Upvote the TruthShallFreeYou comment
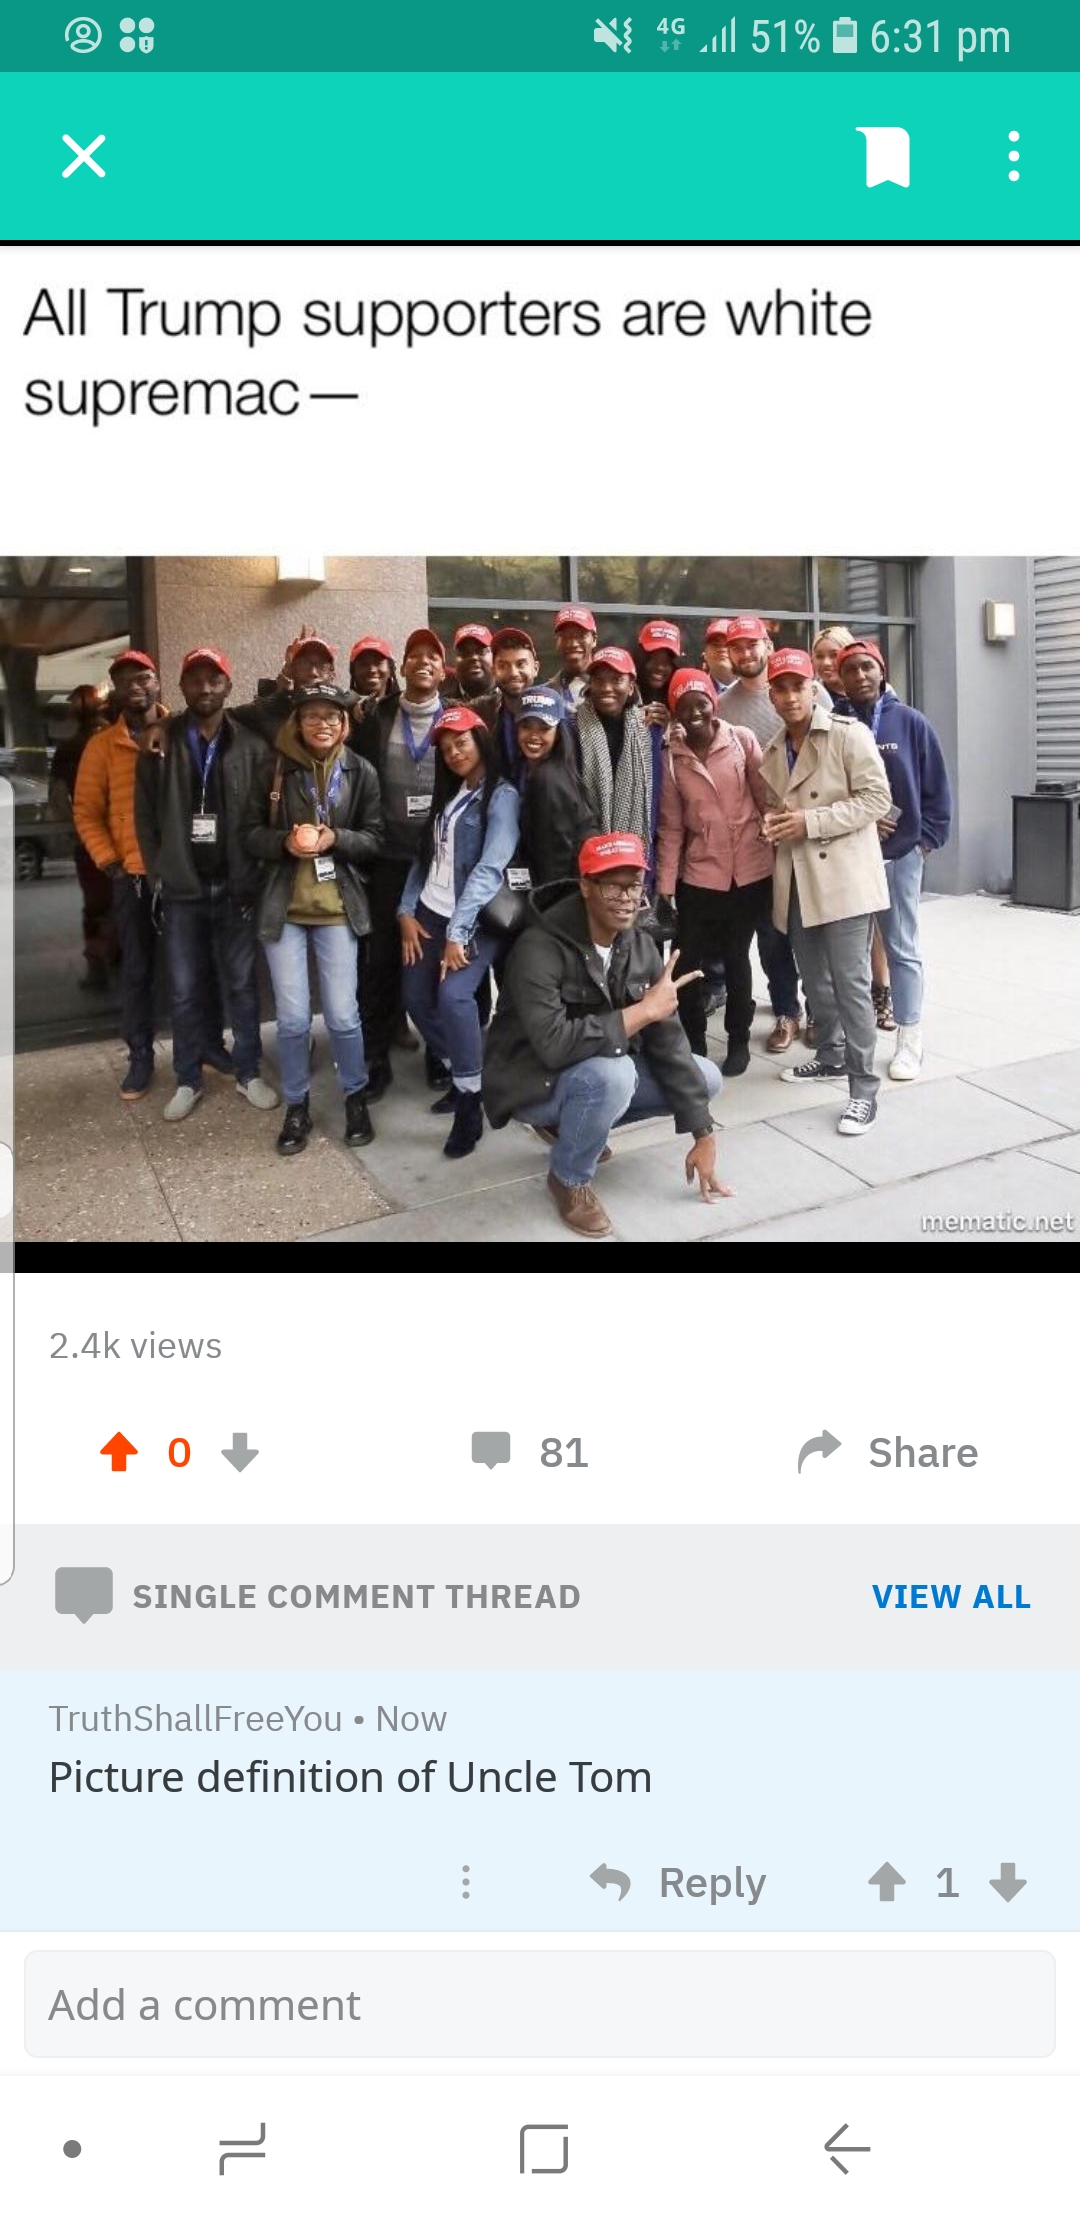Screen dimensions: 1080x2220 tap(887, 1882)
